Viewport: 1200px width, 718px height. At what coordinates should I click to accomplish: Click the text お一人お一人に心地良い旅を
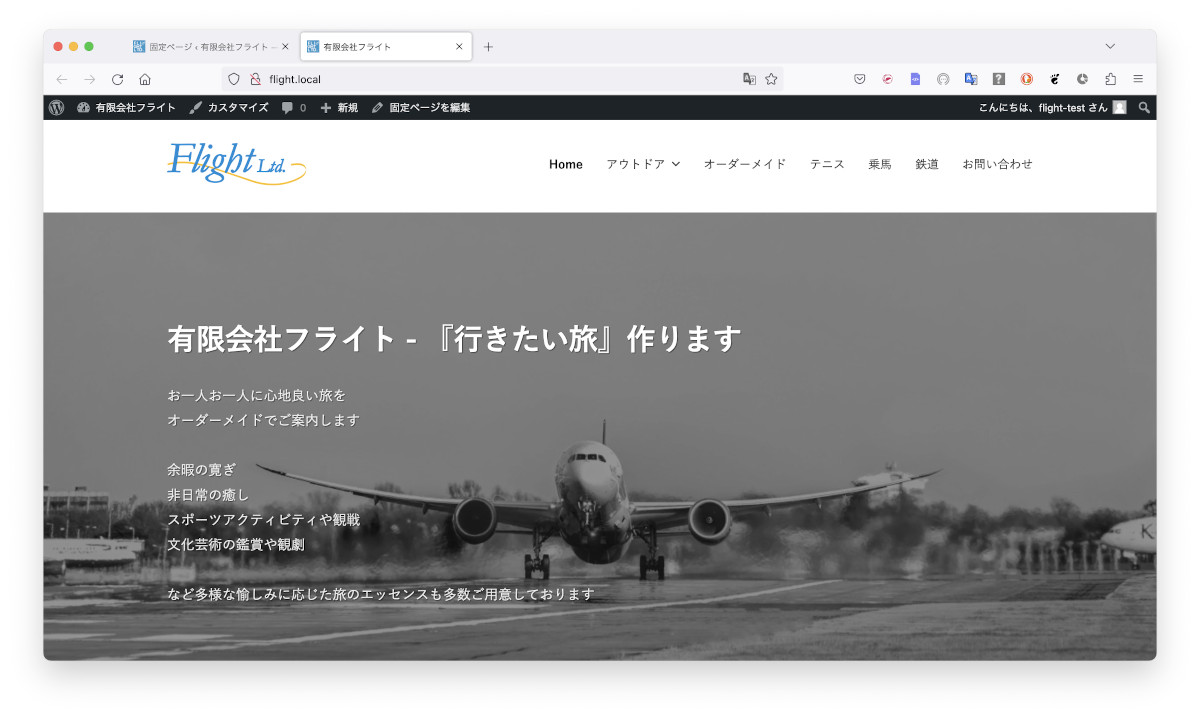pos(257,395)
